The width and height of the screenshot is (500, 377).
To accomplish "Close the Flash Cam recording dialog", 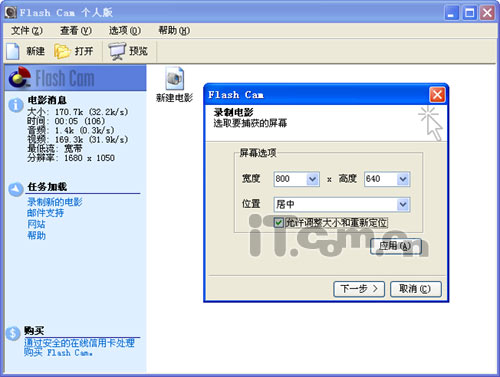I will tap(437, 95).
